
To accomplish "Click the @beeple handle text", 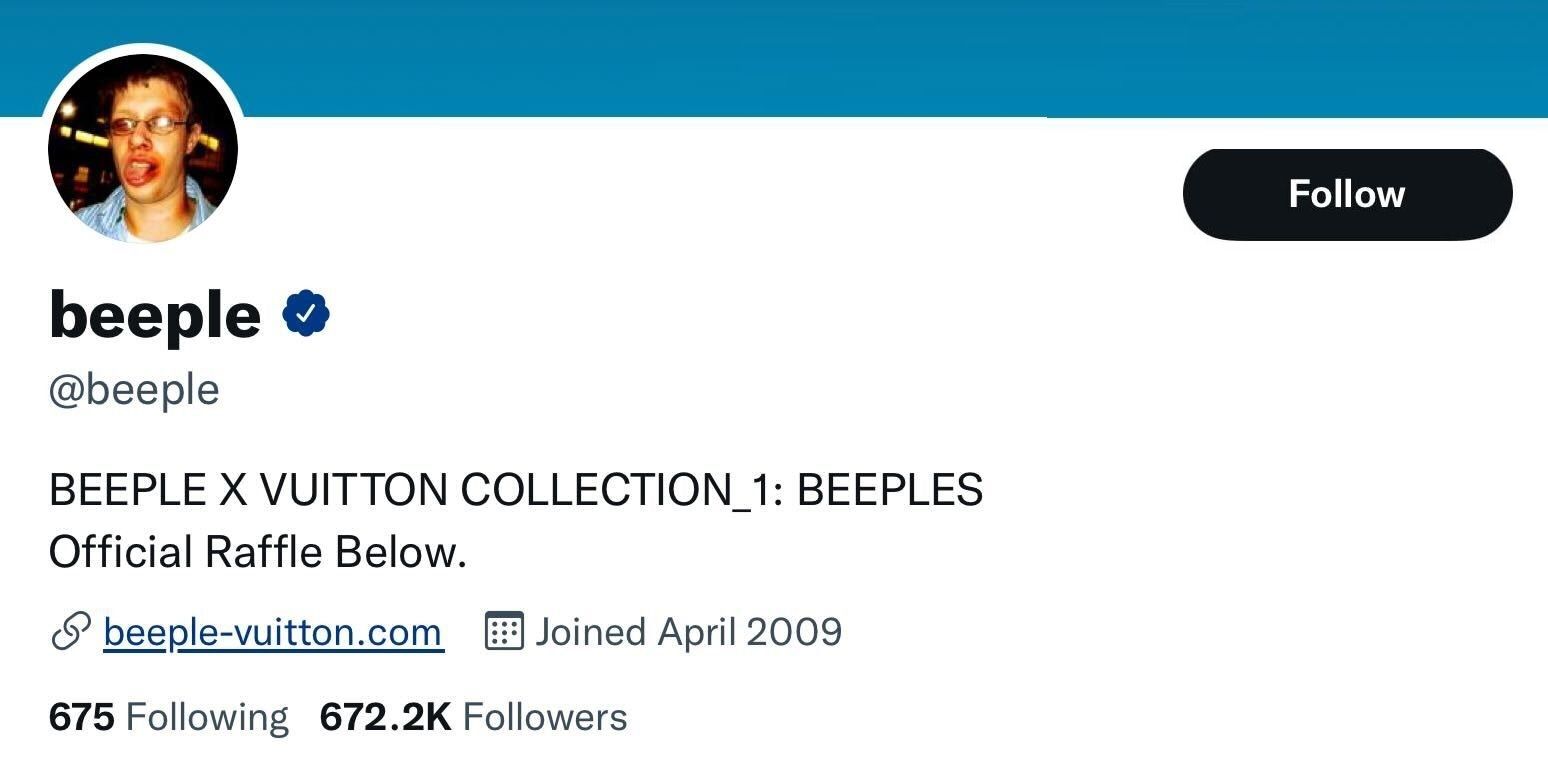I will [134, 389].
